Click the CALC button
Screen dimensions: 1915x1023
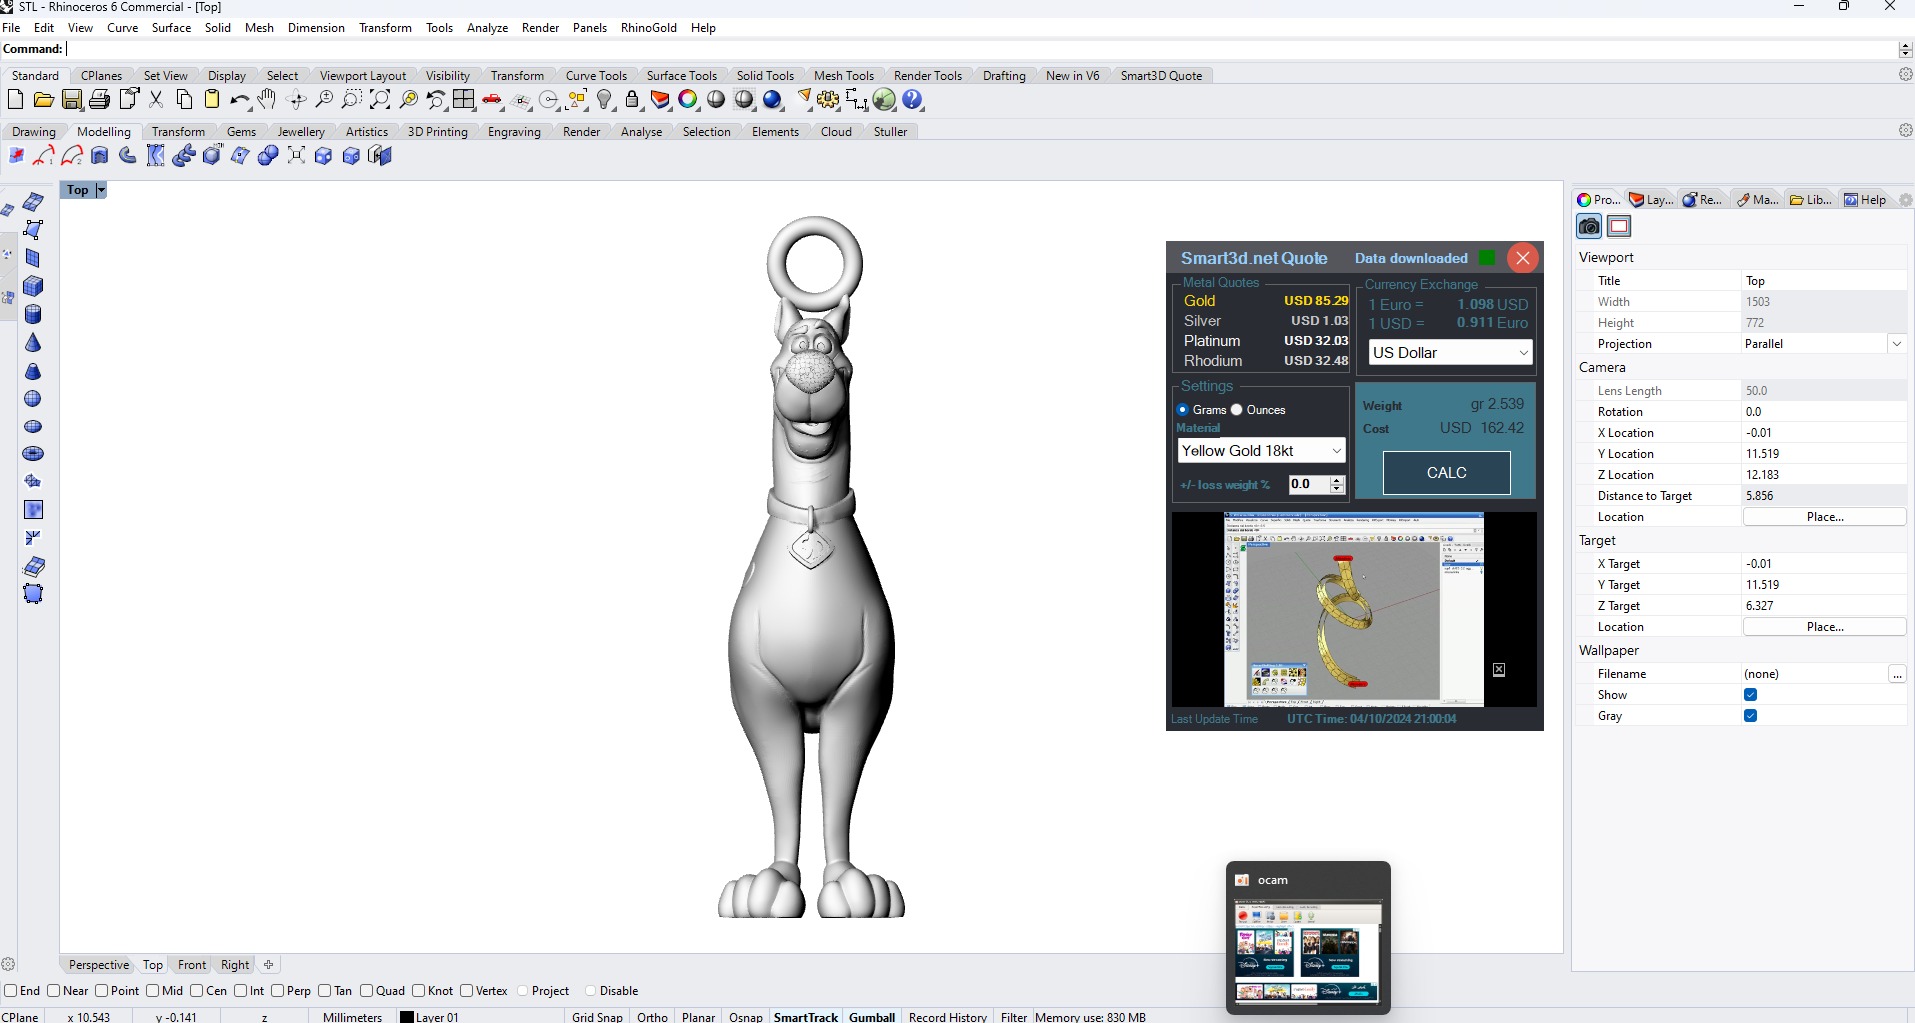(x=1446, y=473)
